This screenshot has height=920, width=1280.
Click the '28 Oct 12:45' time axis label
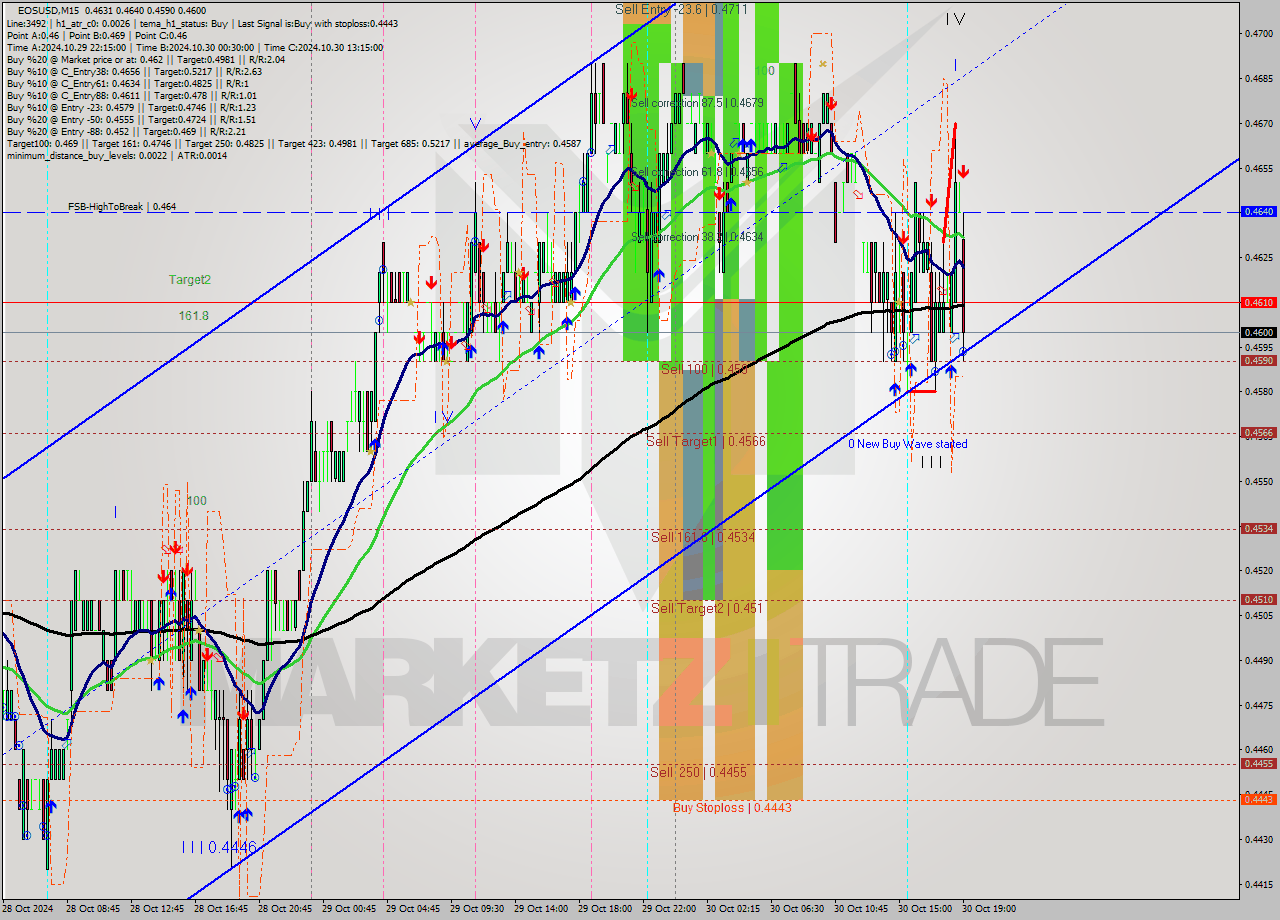point(157,909)
